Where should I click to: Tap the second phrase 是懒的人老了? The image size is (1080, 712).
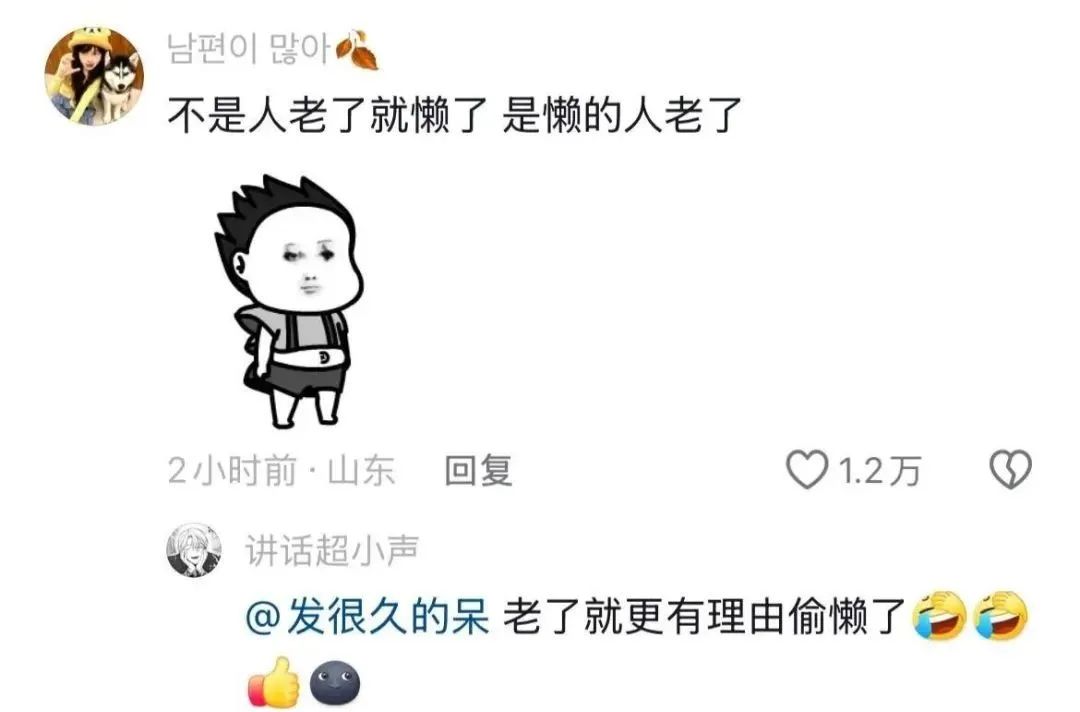[622, 114]
